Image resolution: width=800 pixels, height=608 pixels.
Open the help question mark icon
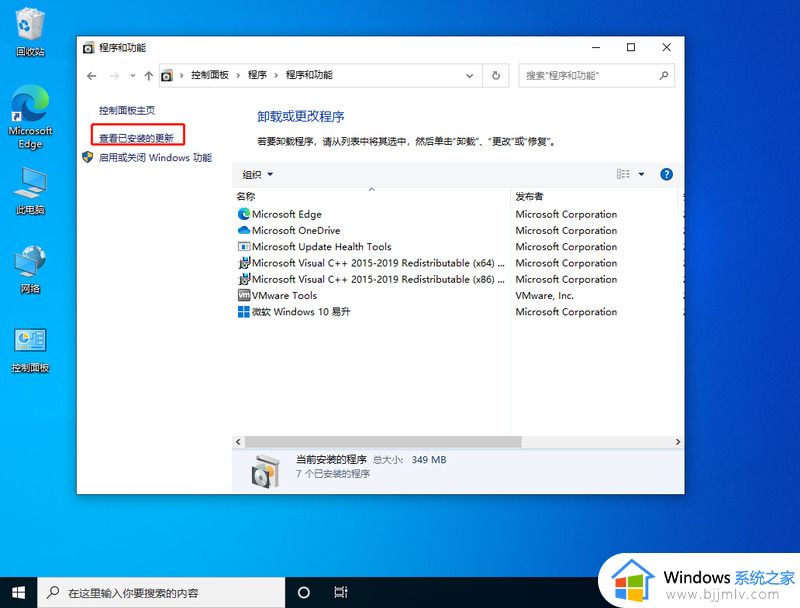point(666,174)
